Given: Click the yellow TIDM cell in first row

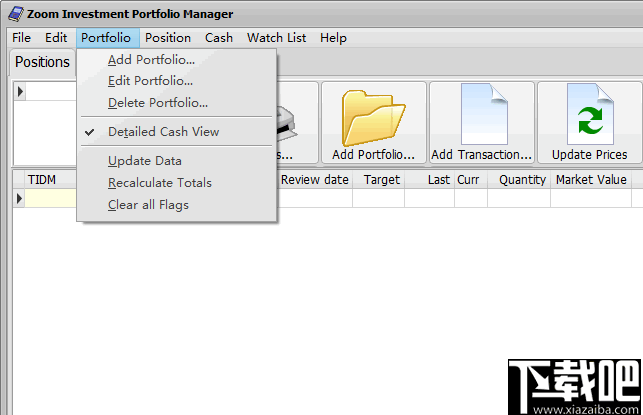Looking at the screenshot, I should tap(51, 198).
